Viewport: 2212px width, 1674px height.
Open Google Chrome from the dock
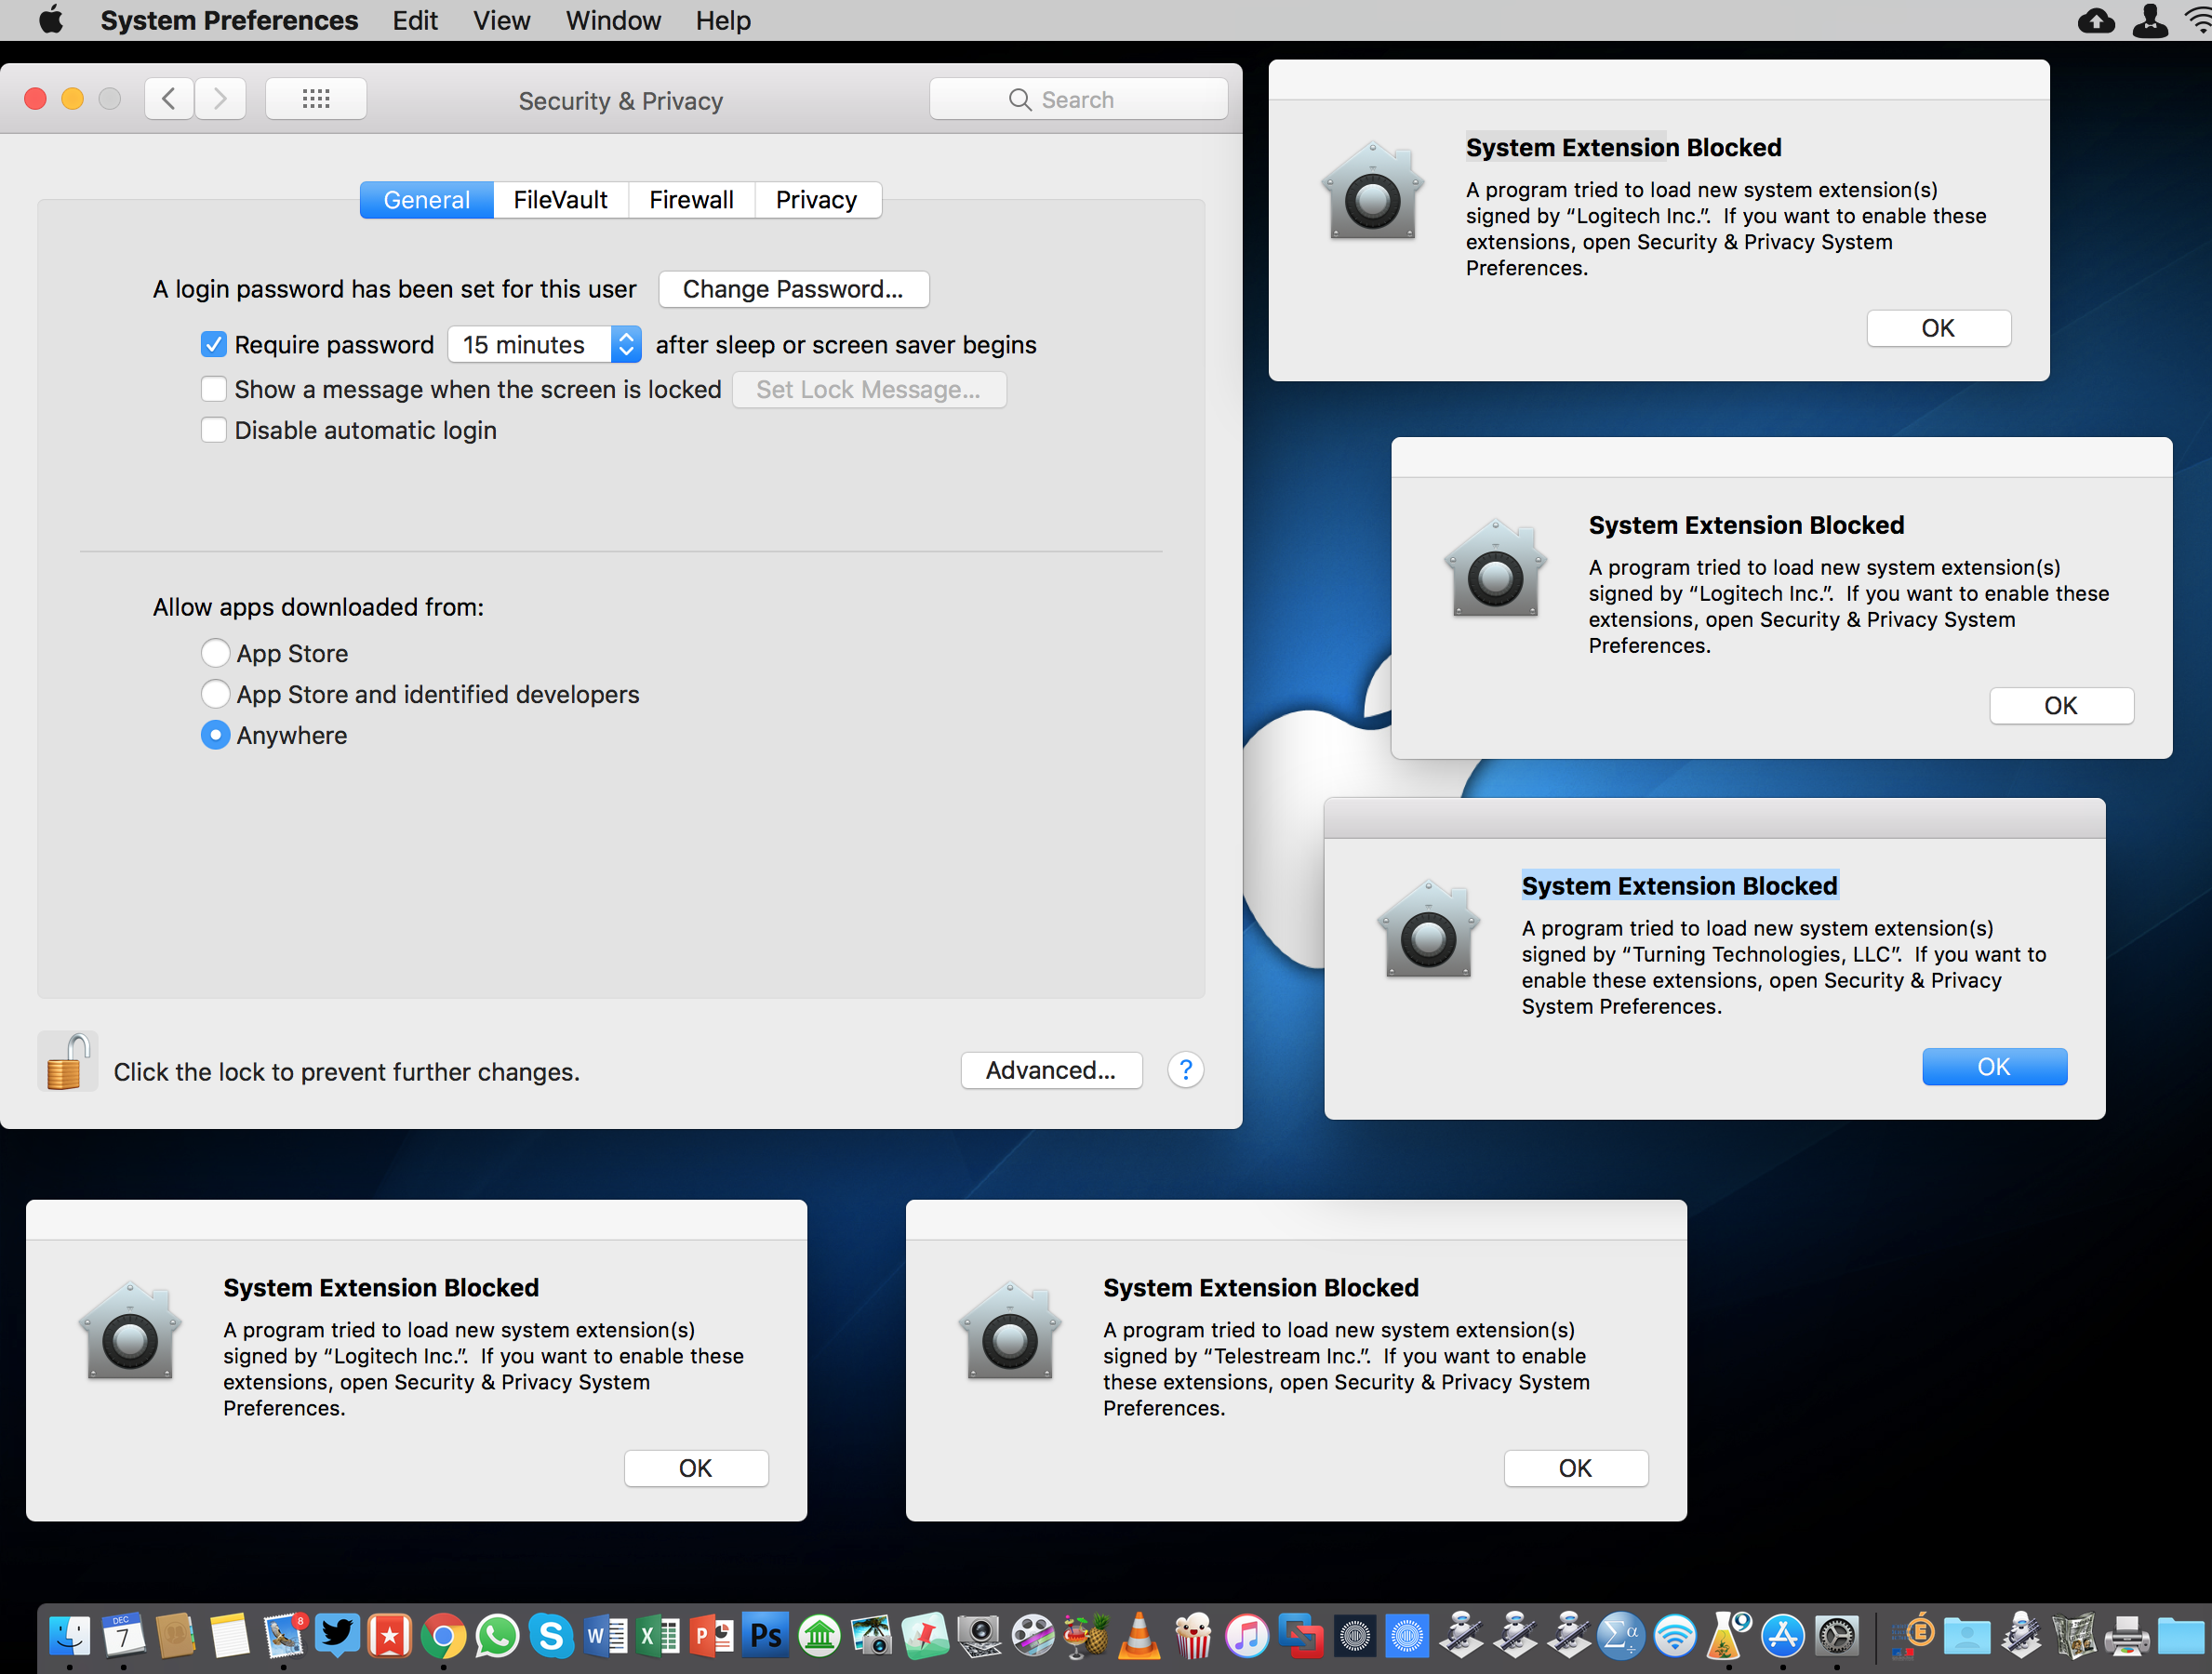[443, 1637]
